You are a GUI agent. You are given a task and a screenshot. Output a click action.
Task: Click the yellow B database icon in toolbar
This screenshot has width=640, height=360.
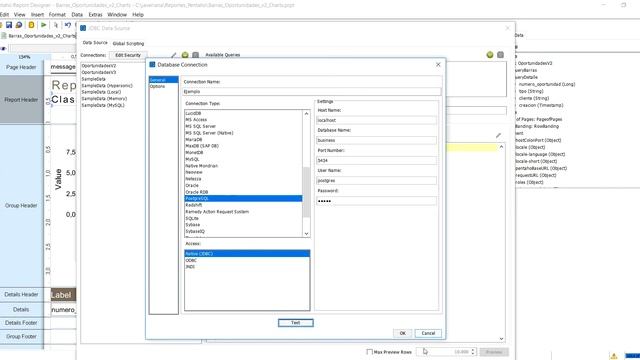tap(31, 25)
